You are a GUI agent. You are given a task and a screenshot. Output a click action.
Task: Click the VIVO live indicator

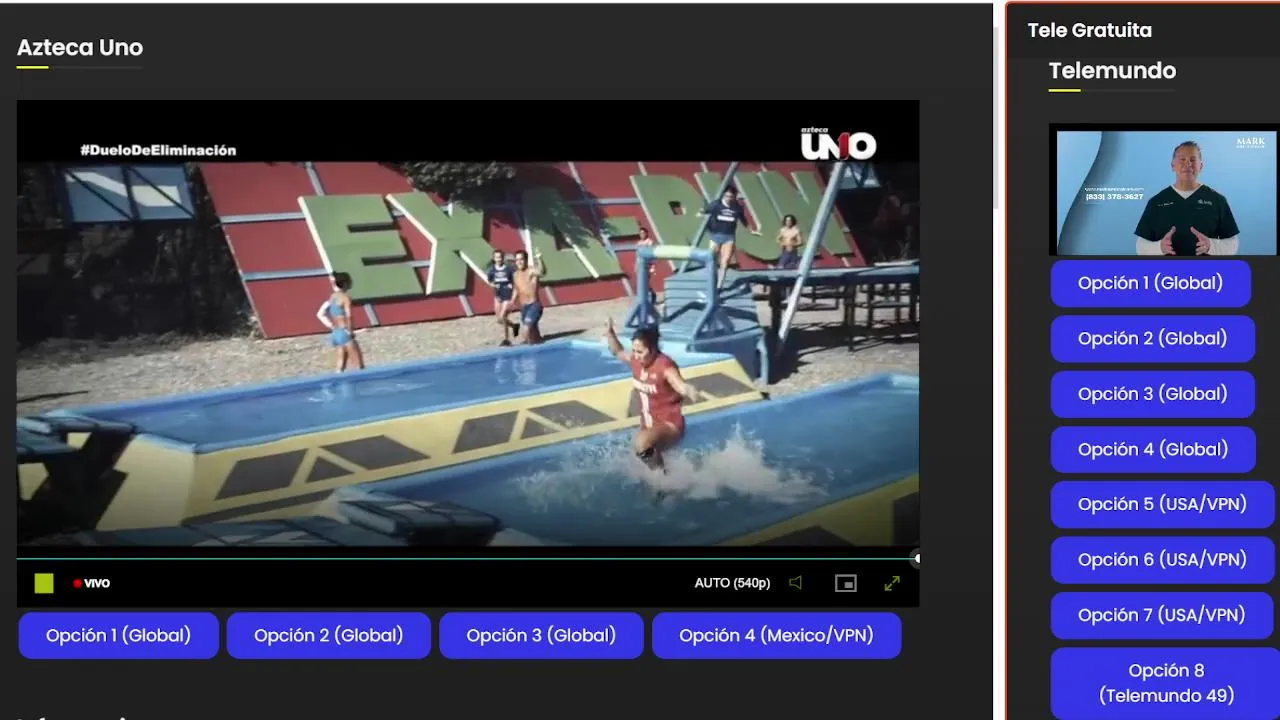[x=91, y=583]
